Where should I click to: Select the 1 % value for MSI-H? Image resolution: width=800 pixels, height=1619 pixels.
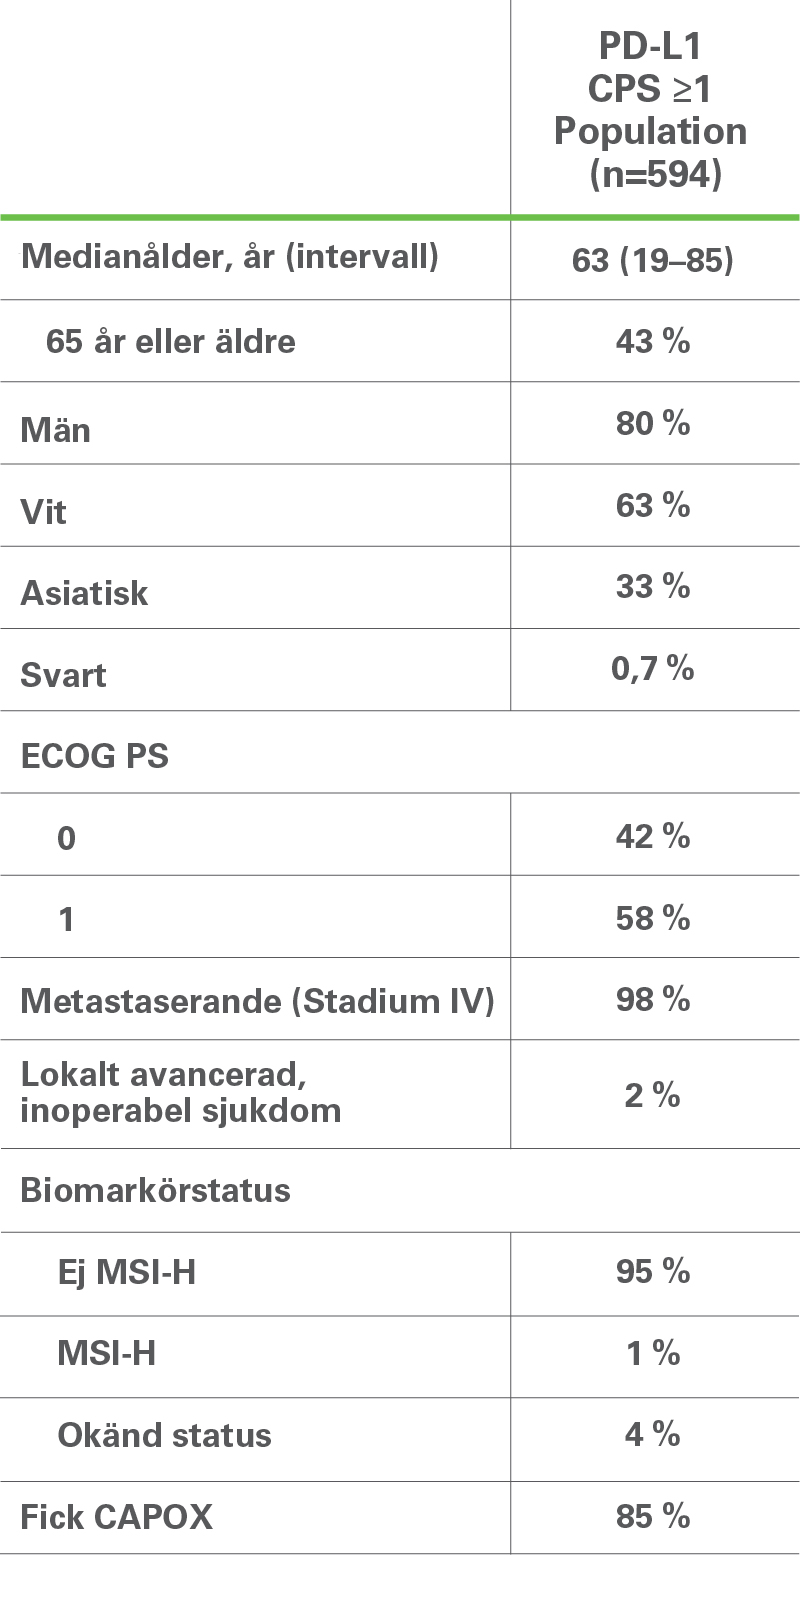click(x=653, y=1353)
